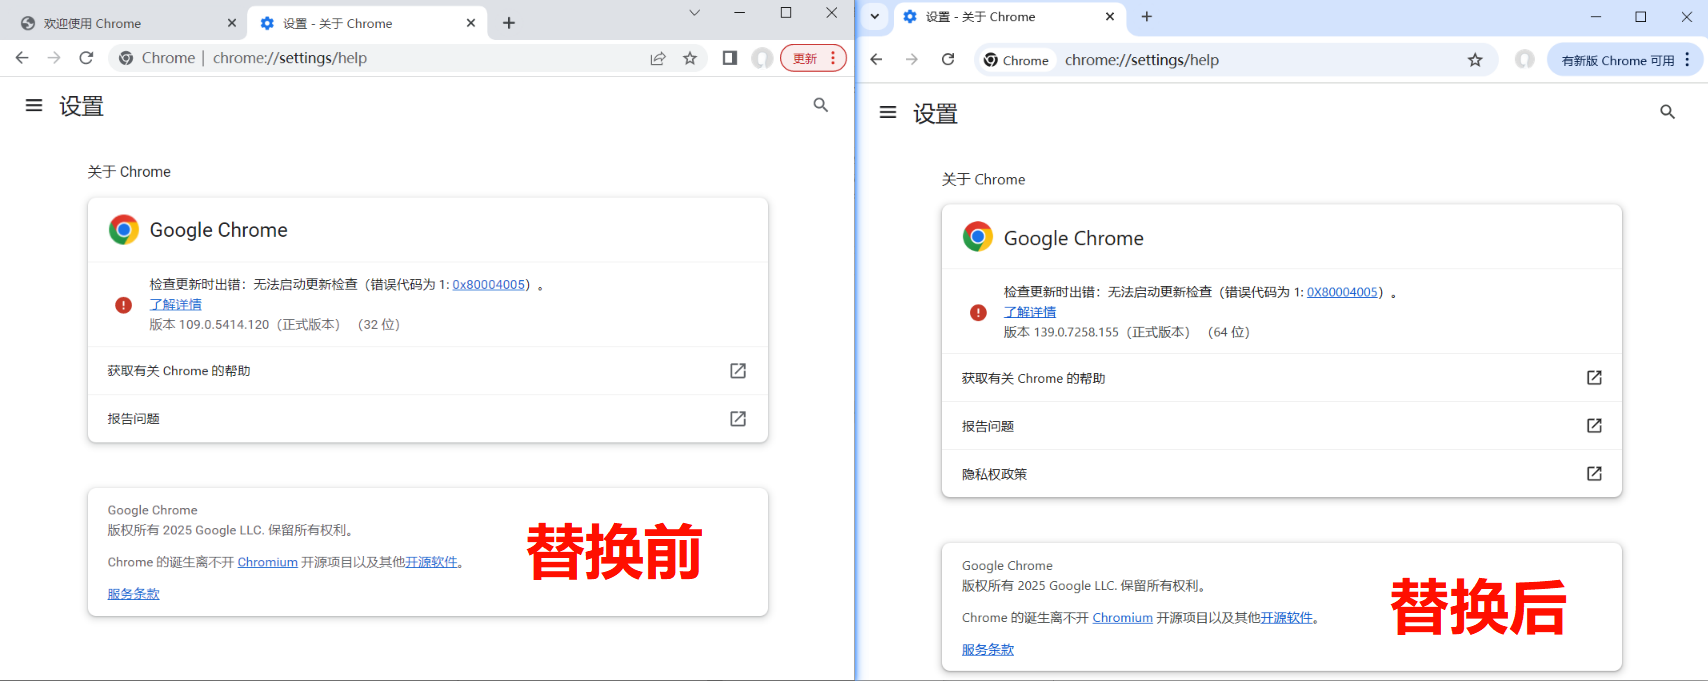This screenshot has height=681, width=1708.
Task: Open hamburger menu beside 设置 in left window
Action: click(34, 105)
